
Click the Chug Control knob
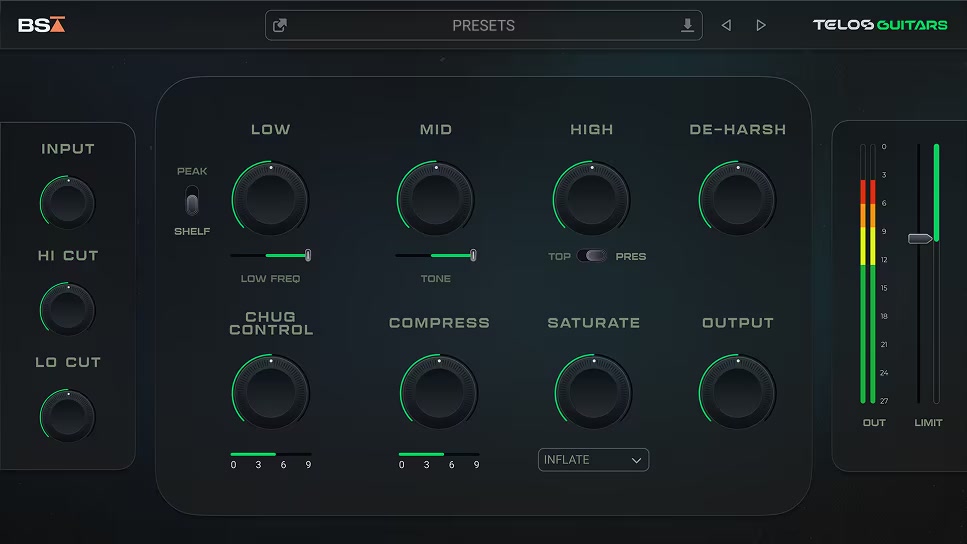[x=270, y=391]
